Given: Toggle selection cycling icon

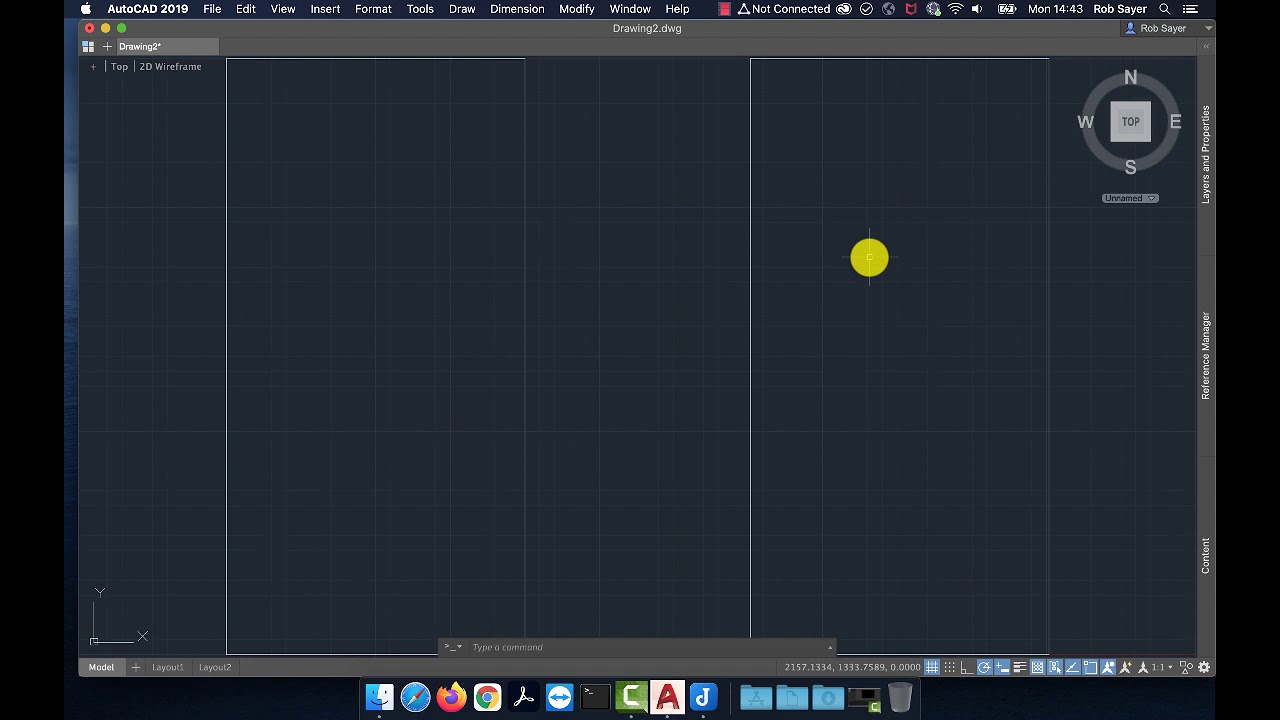Looking at the screenshot, I should tap(1055, 667).
